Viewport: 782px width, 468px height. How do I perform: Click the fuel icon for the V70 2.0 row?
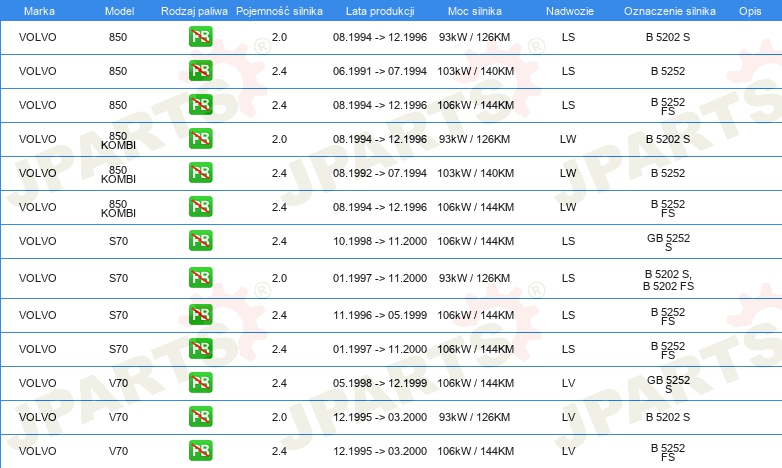(200, 416)
